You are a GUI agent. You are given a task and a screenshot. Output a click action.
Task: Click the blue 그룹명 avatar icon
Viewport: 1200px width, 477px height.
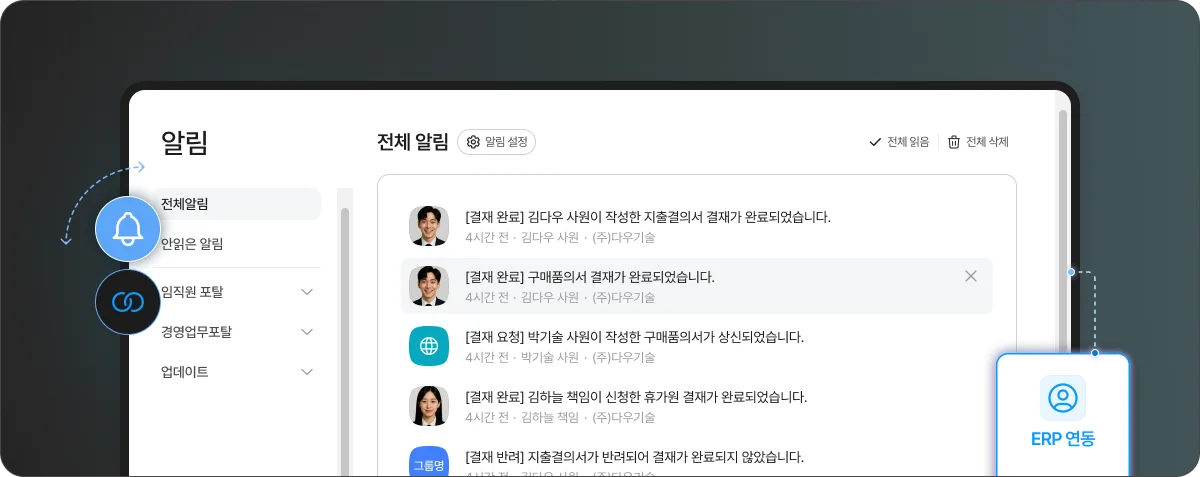(429, 464)
